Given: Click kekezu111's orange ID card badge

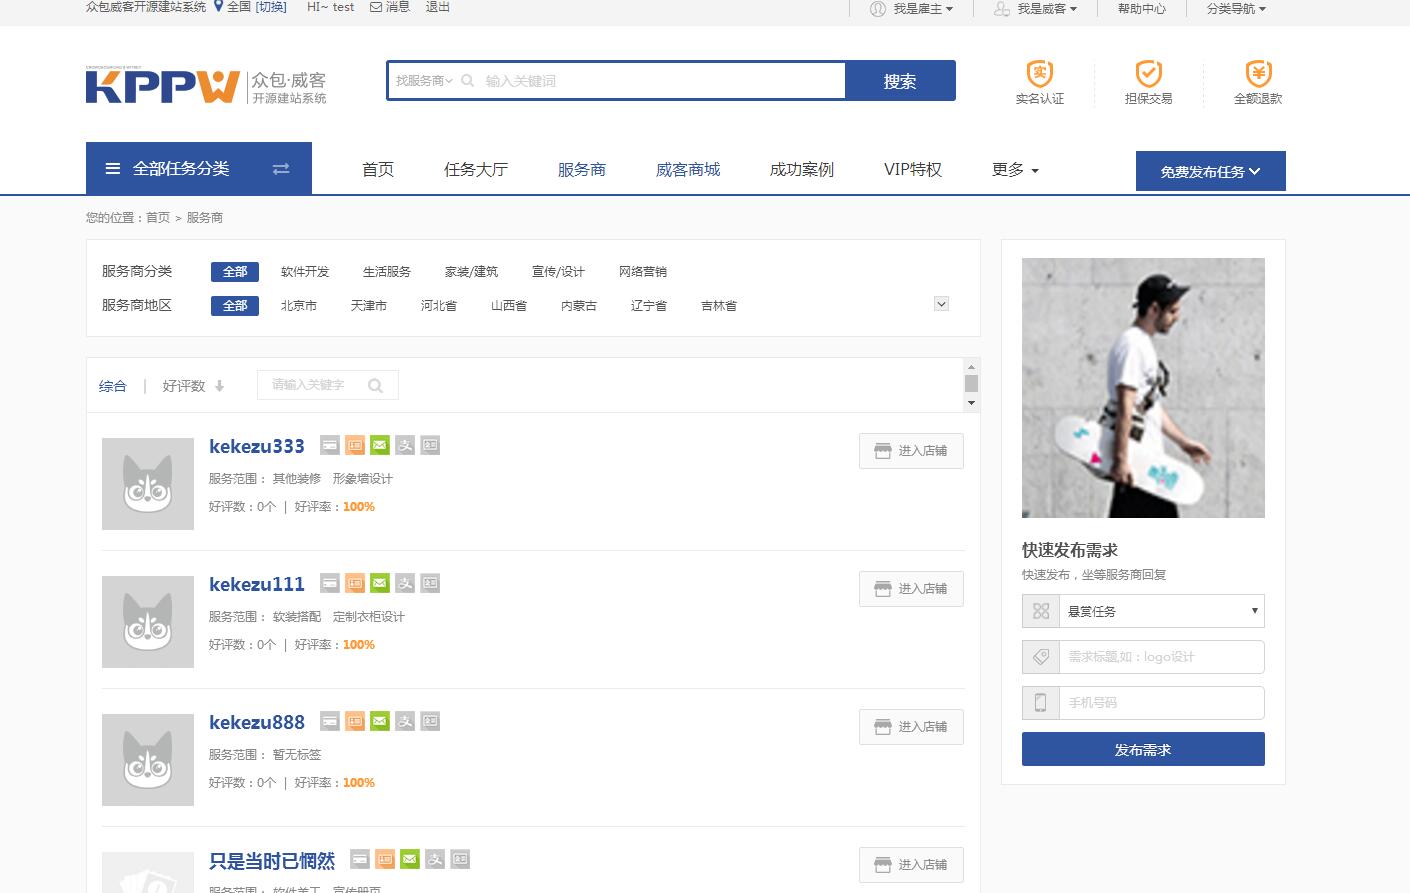Looking at the screenshot, I should point(355,583).
